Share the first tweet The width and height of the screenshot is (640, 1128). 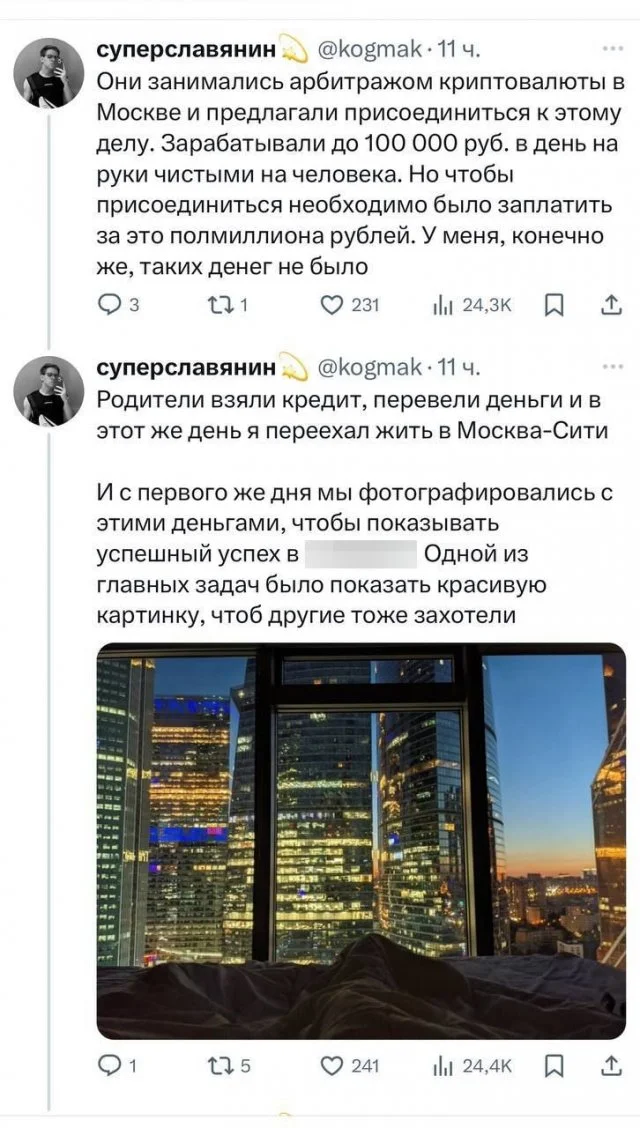[x=609, y=305]
